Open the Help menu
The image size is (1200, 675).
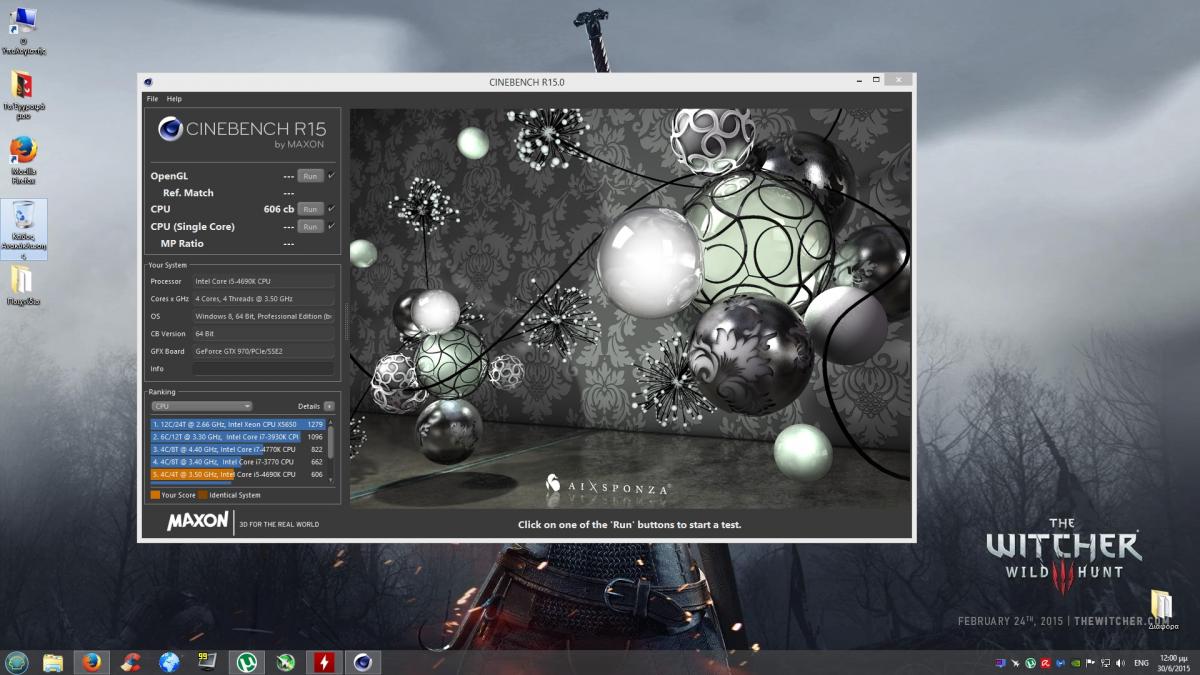[x=174, y=99]
